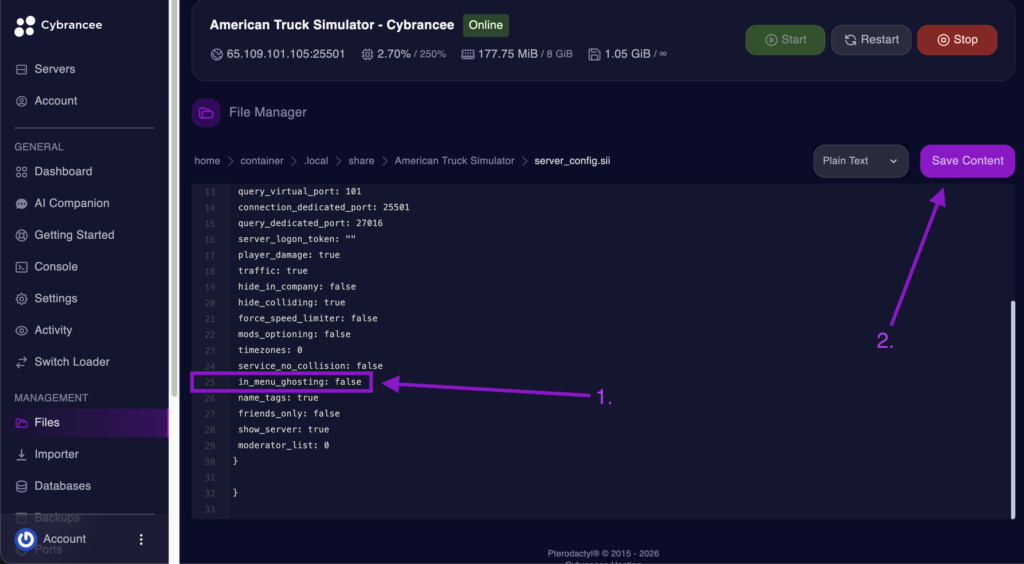This screenshot has height=564, width=1024.
Task: Open the Plain Text language dropdown
Action: click(x=861, y=161)
